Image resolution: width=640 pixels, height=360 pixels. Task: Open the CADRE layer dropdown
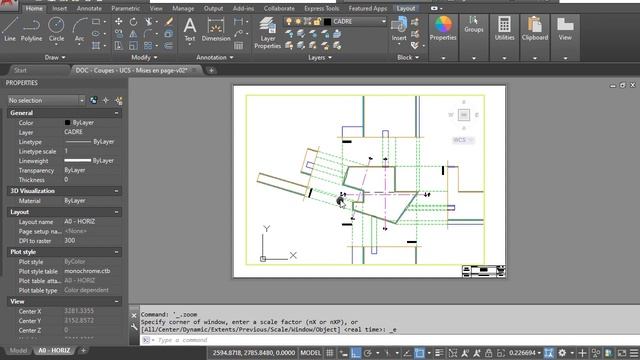coord(383,22)
